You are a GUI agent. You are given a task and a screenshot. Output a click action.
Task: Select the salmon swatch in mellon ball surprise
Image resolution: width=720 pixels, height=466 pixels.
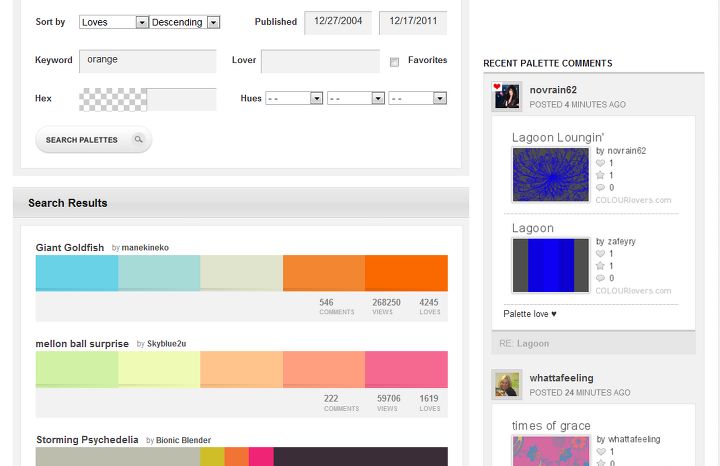pos(324,370)
